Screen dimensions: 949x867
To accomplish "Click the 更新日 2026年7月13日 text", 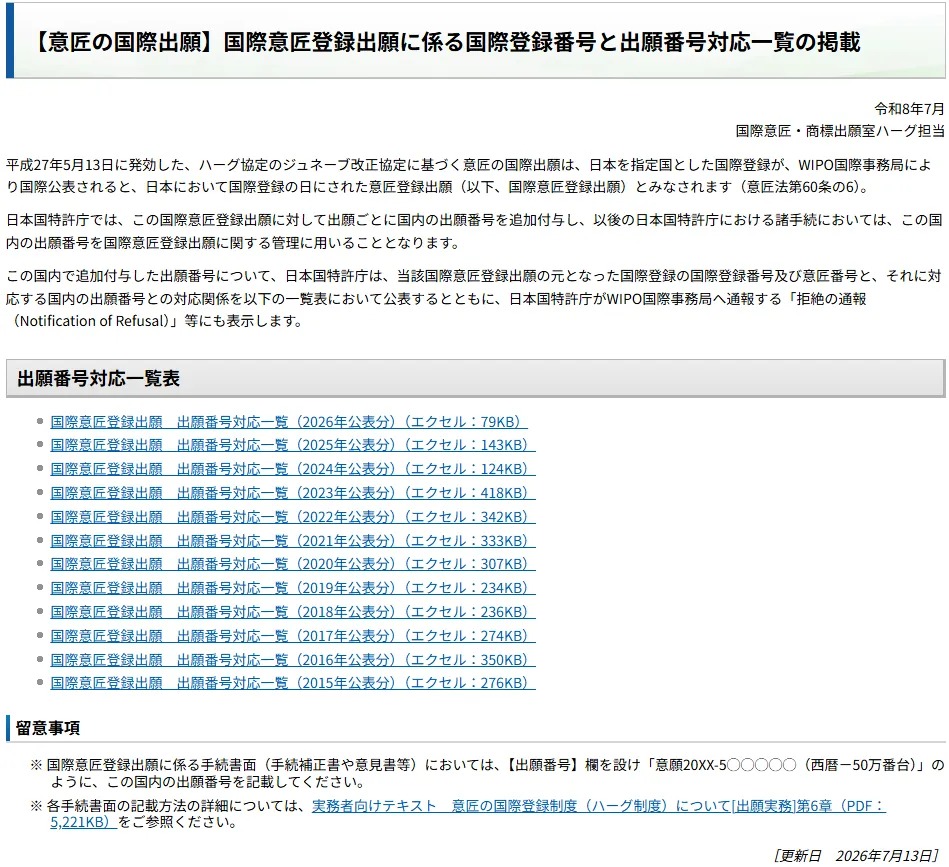I will (856, 856).
